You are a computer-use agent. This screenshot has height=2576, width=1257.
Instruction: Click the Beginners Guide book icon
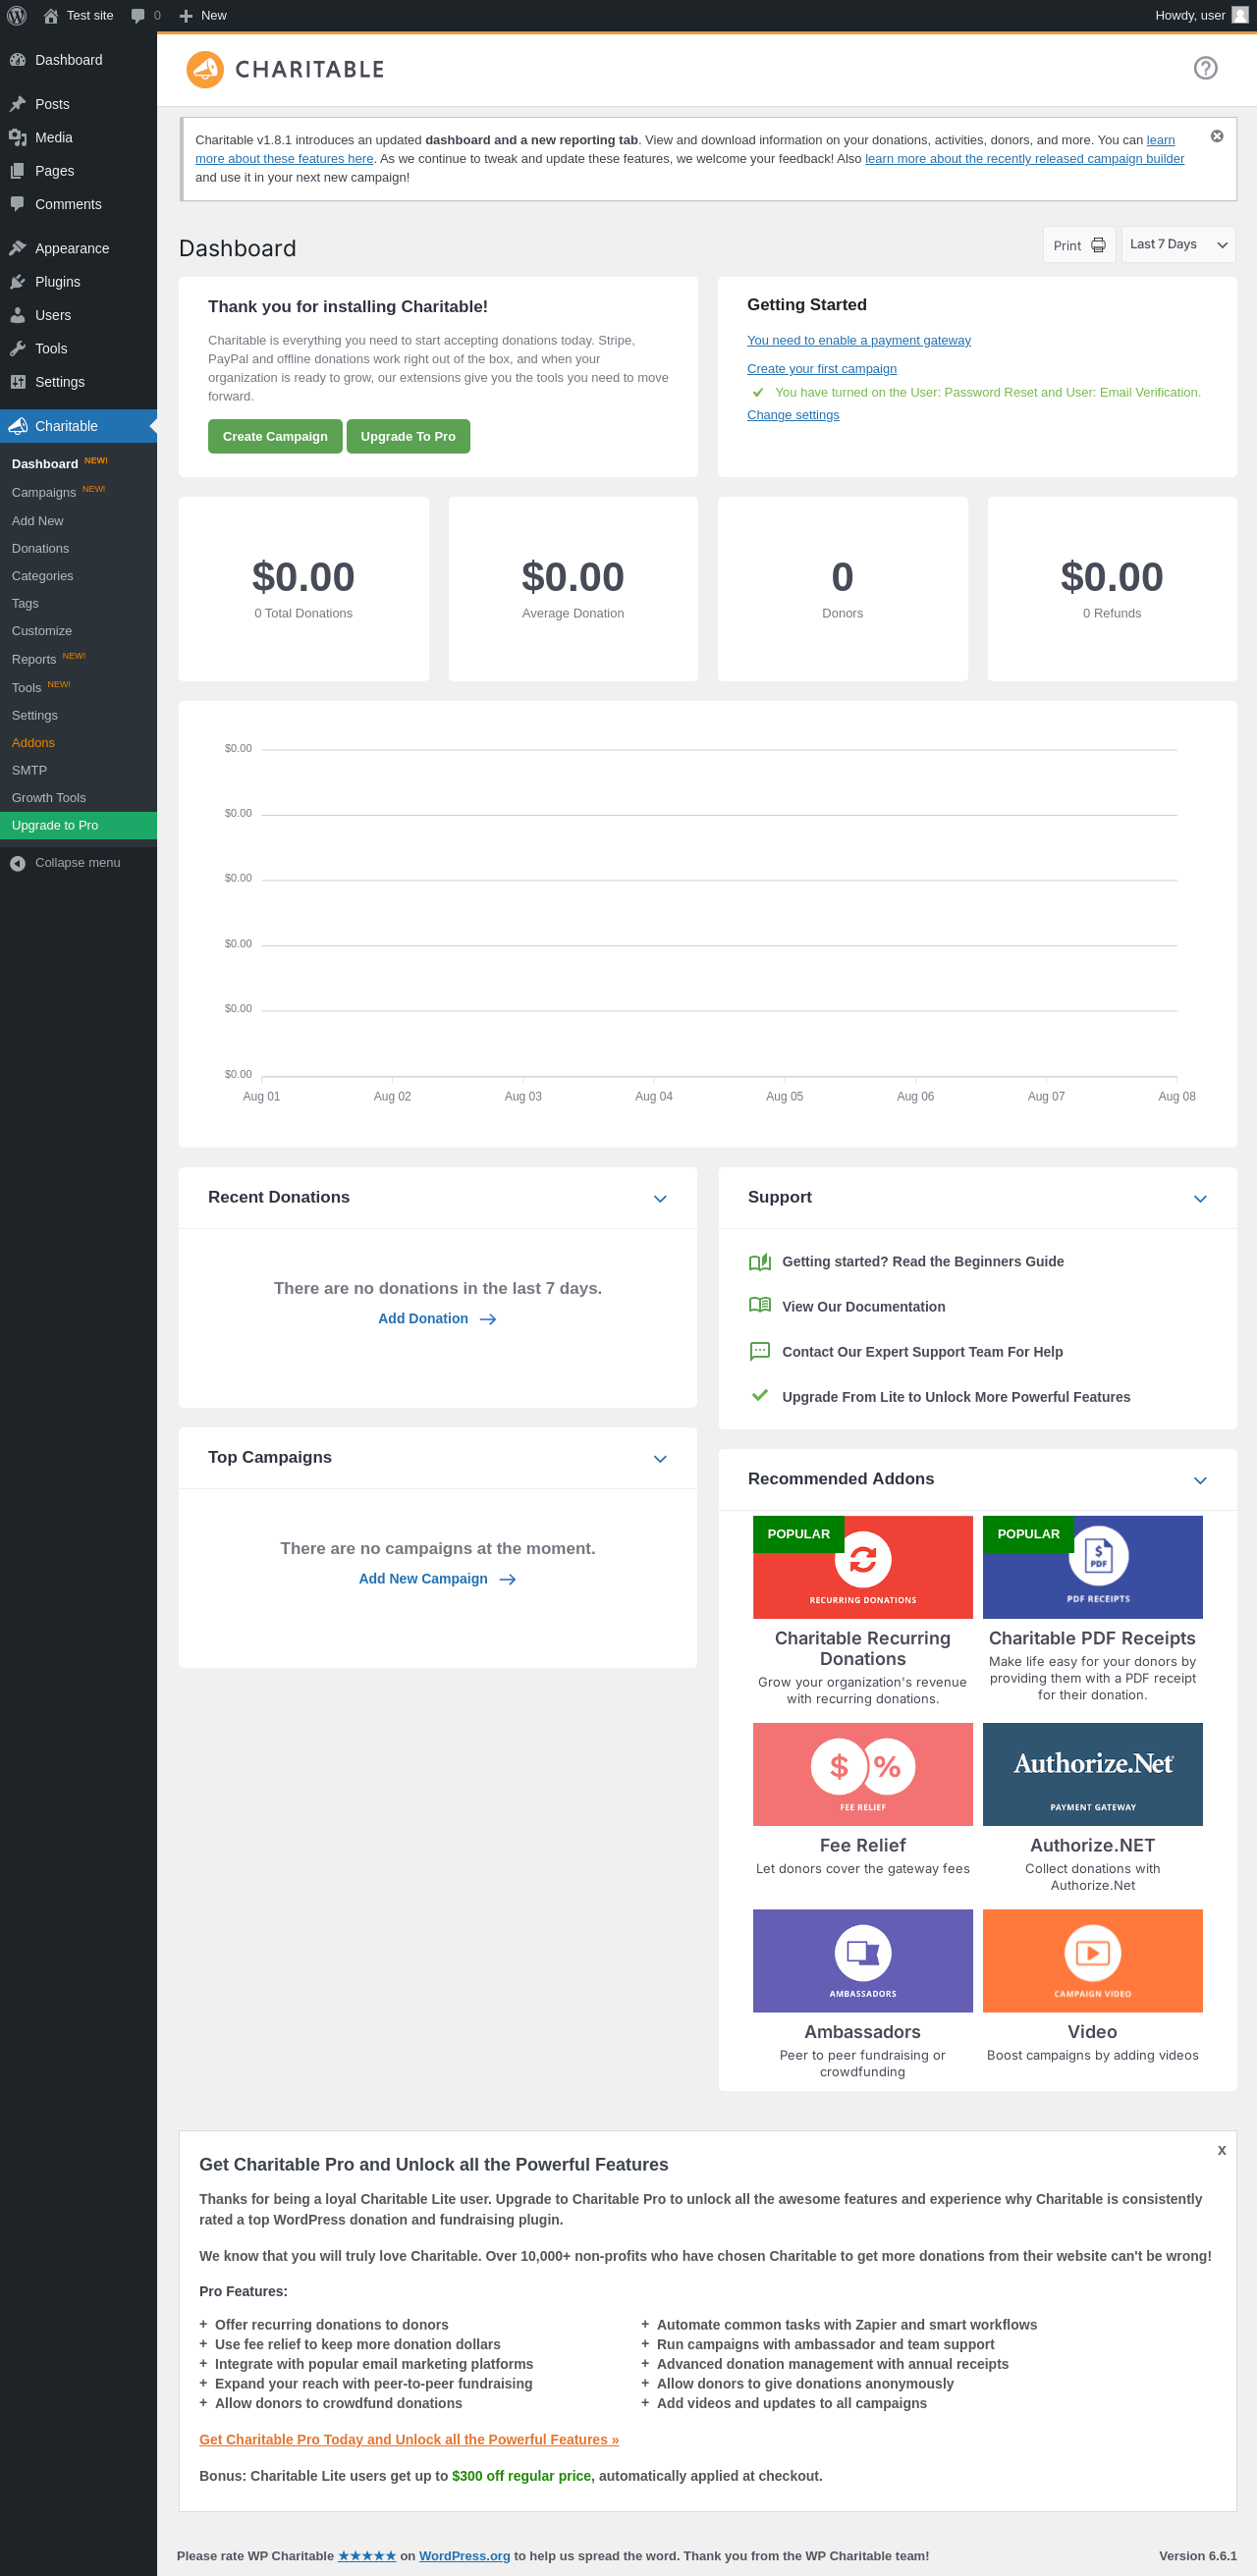(760, 1262)
